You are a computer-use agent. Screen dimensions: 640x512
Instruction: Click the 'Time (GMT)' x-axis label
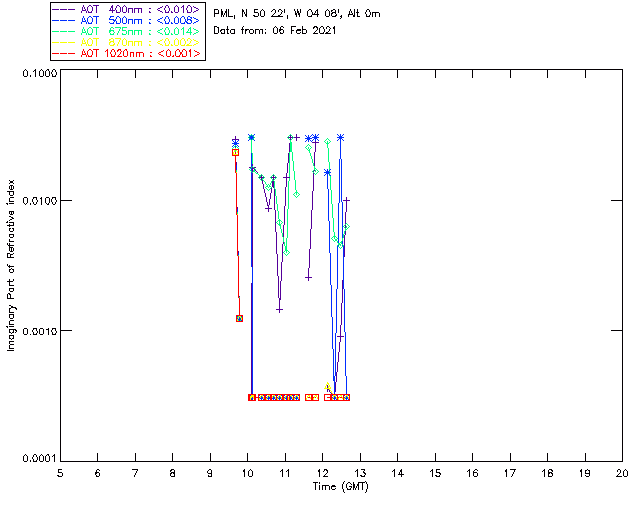click(340, 487)
